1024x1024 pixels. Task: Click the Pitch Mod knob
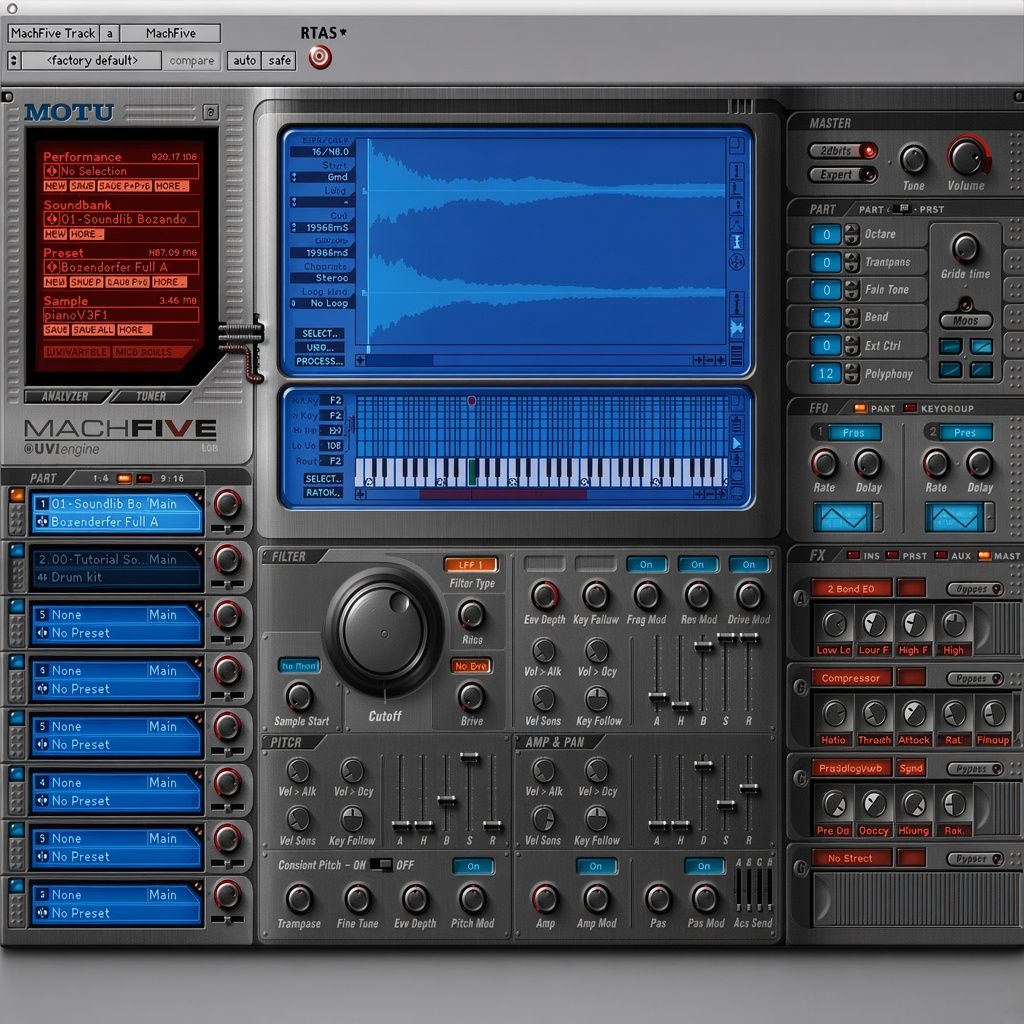point(472,899)
